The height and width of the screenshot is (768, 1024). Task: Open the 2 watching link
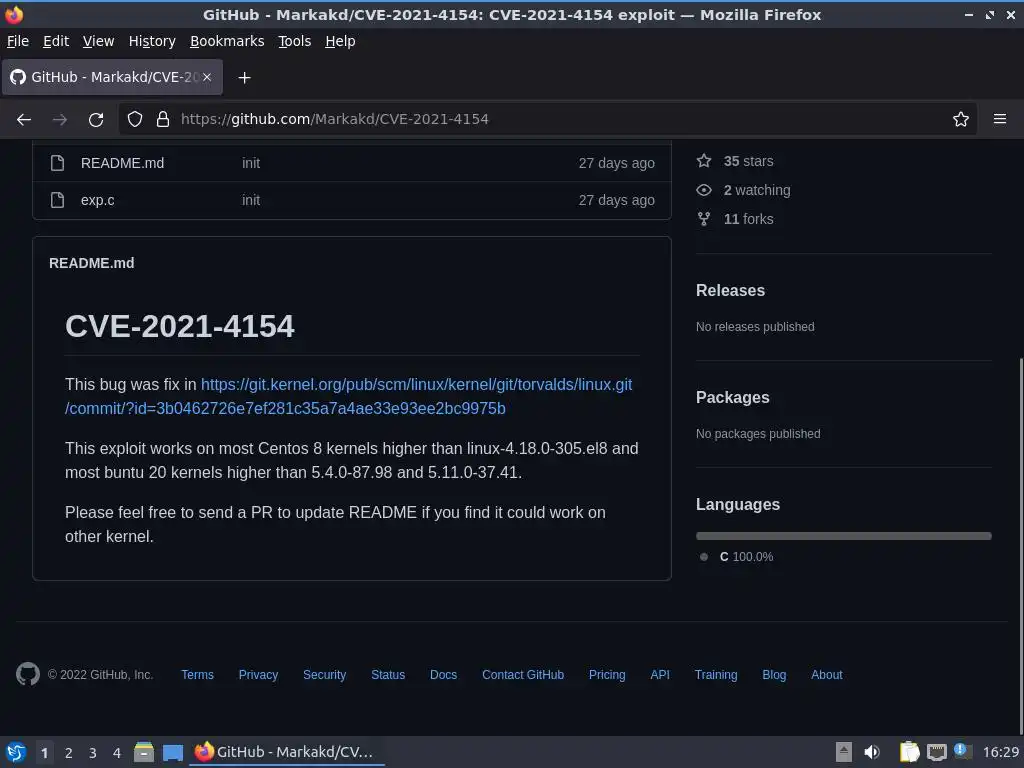tap(756, 190)
